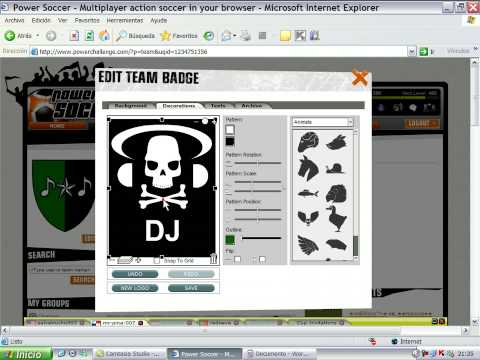Click the IE Stop toolbar icon
The height and width of the screenshot is (360, 480).
coord(74,36)
